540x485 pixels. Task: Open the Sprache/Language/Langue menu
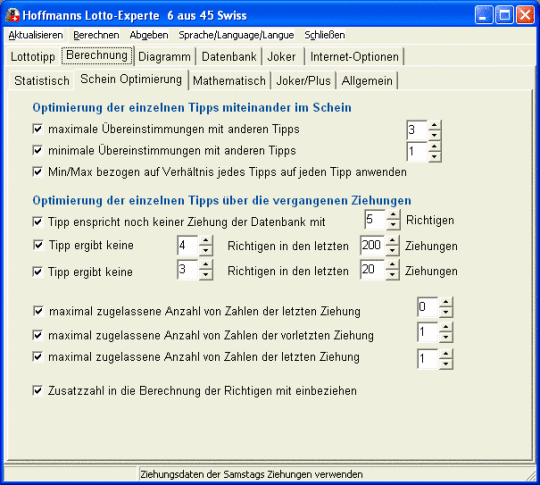[x=236, y=35]
